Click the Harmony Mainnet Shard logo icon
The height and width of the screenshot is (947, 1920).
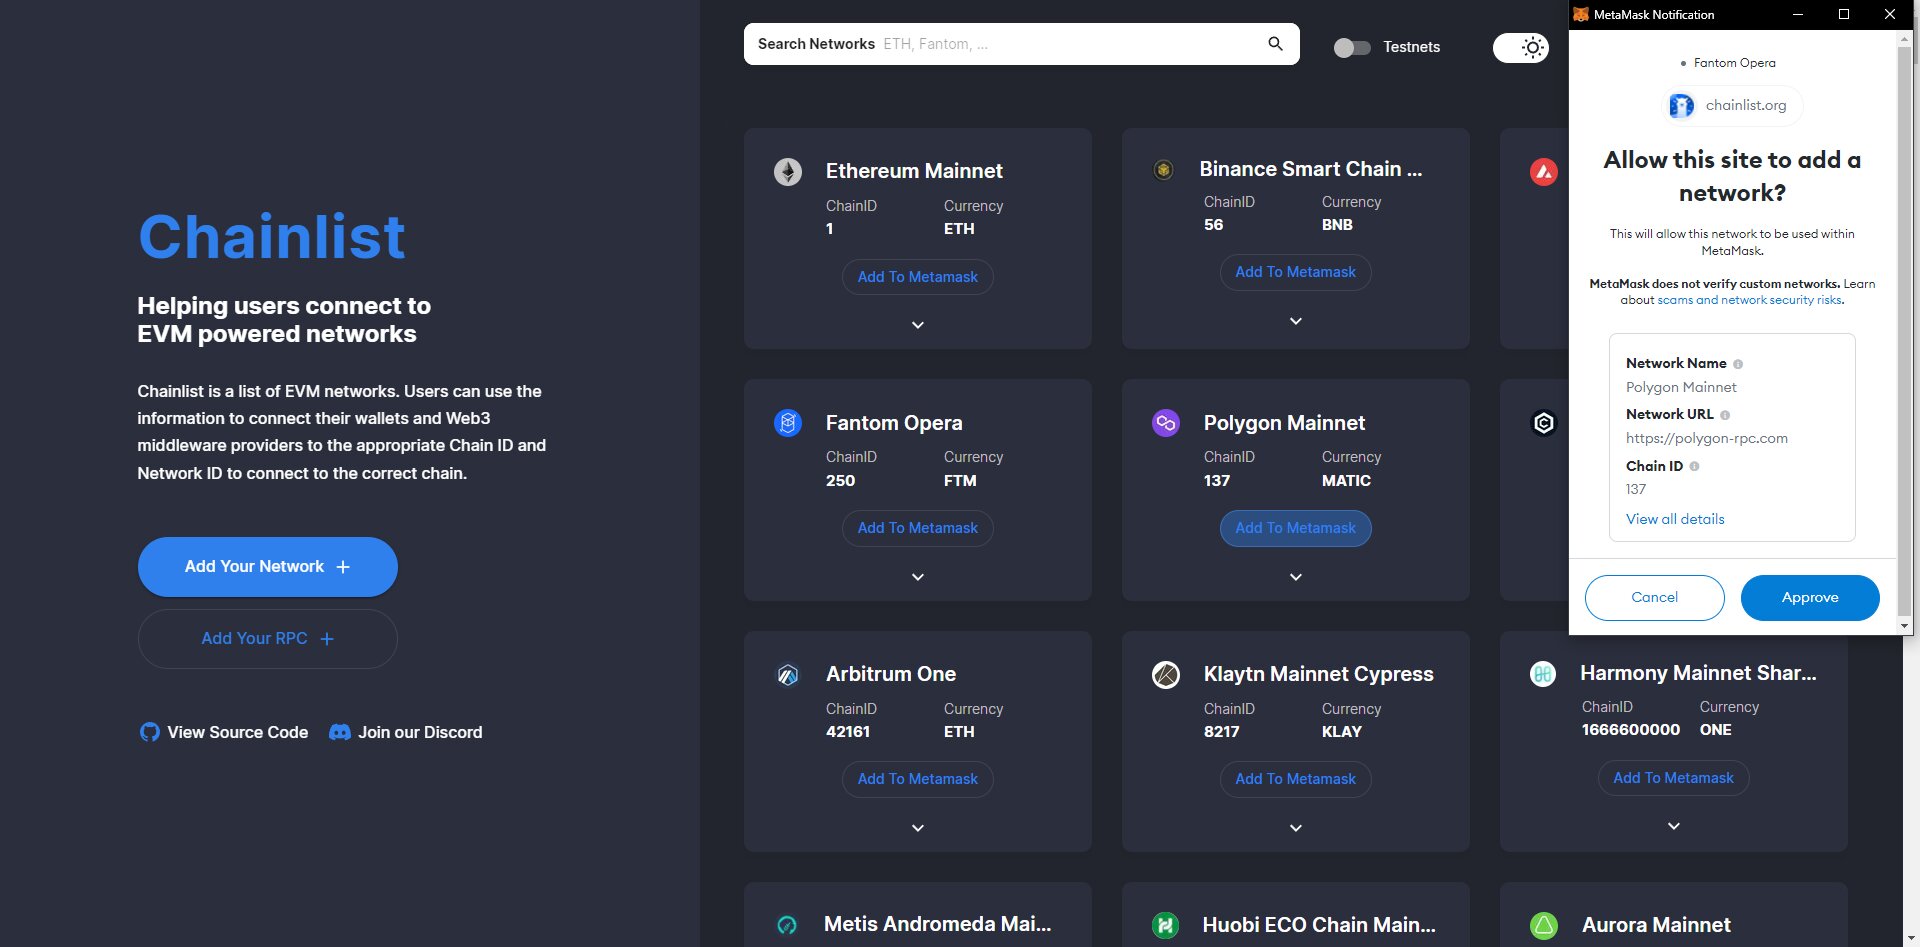(1543, 674)
